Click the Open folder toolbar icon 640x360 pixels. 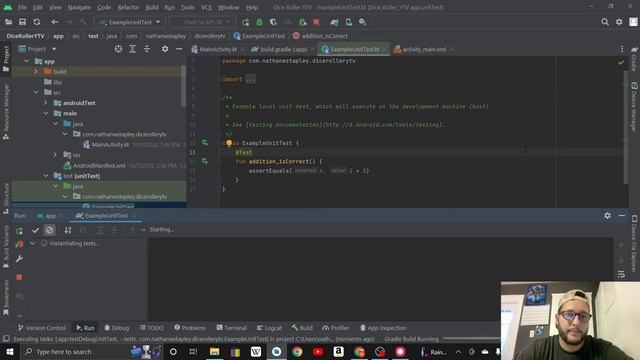coord(8,22)
